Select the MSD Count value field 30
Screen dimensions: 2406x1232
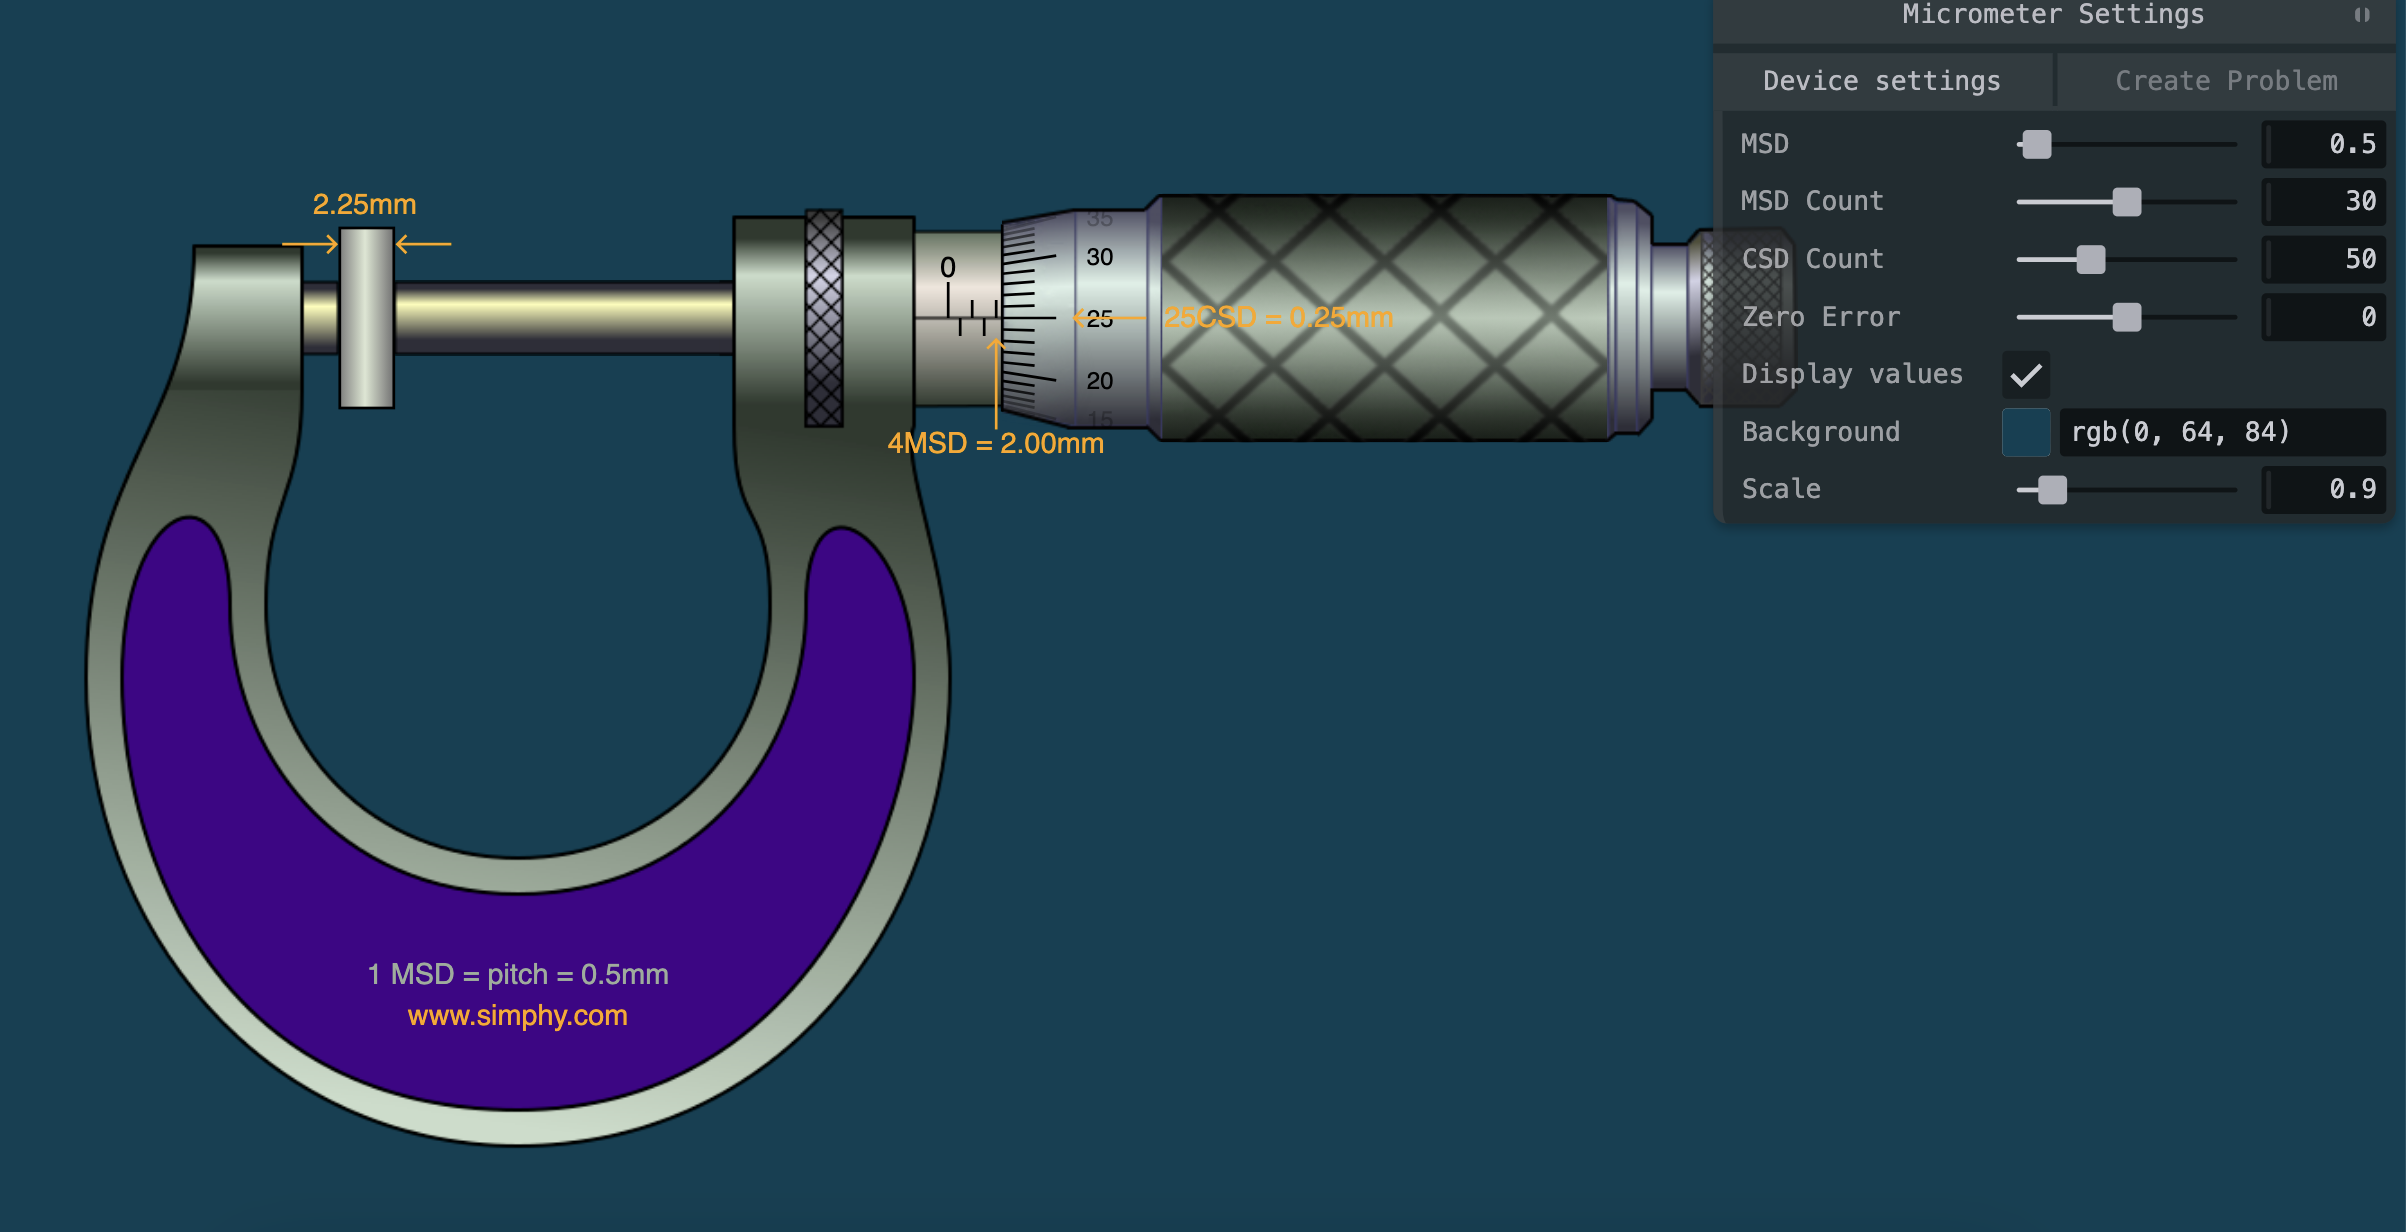point(2324,202)
